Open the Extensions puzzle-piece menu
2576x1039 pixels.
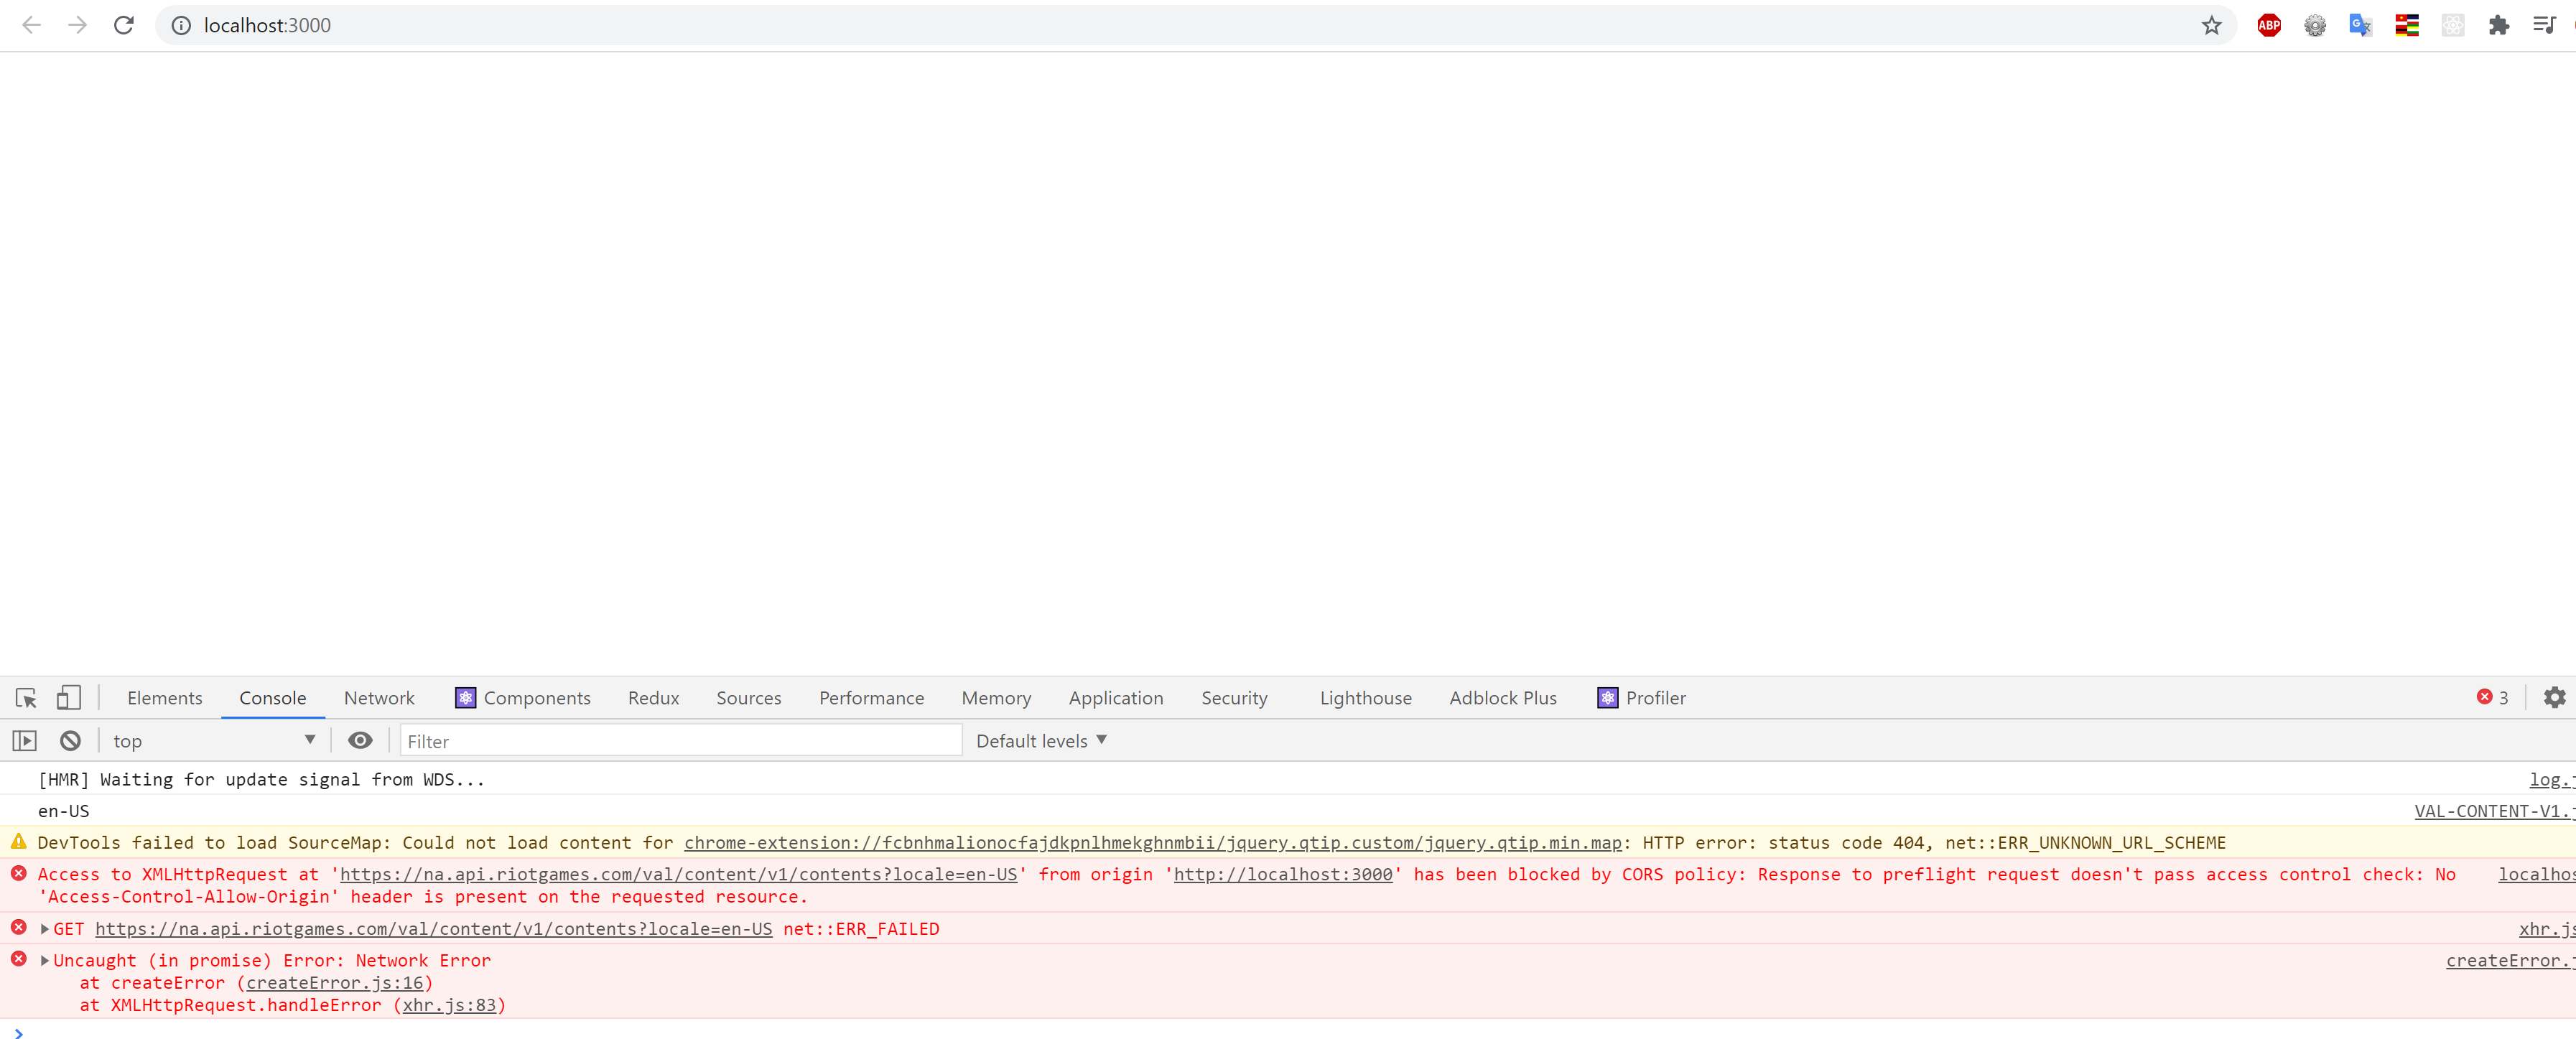pyautogui.click(x=2498, y=25)
